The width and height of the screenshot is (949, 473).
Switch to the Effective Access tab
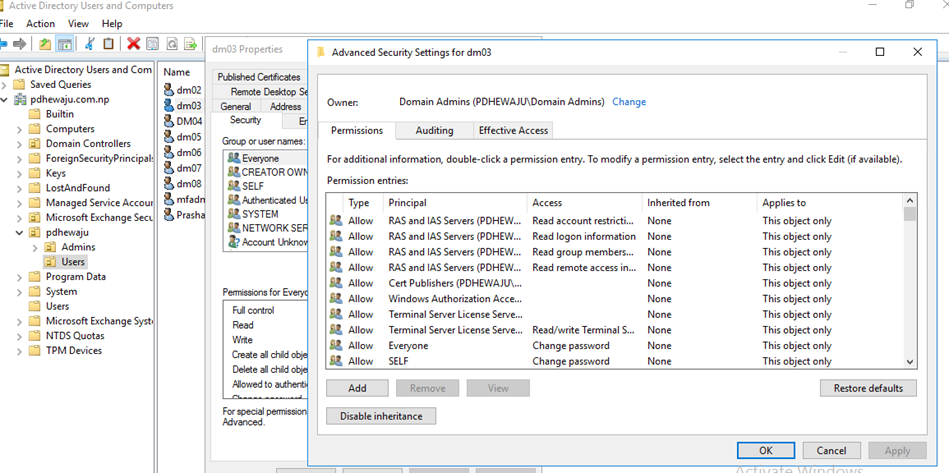pyautogui.click(x=513, y=130)
